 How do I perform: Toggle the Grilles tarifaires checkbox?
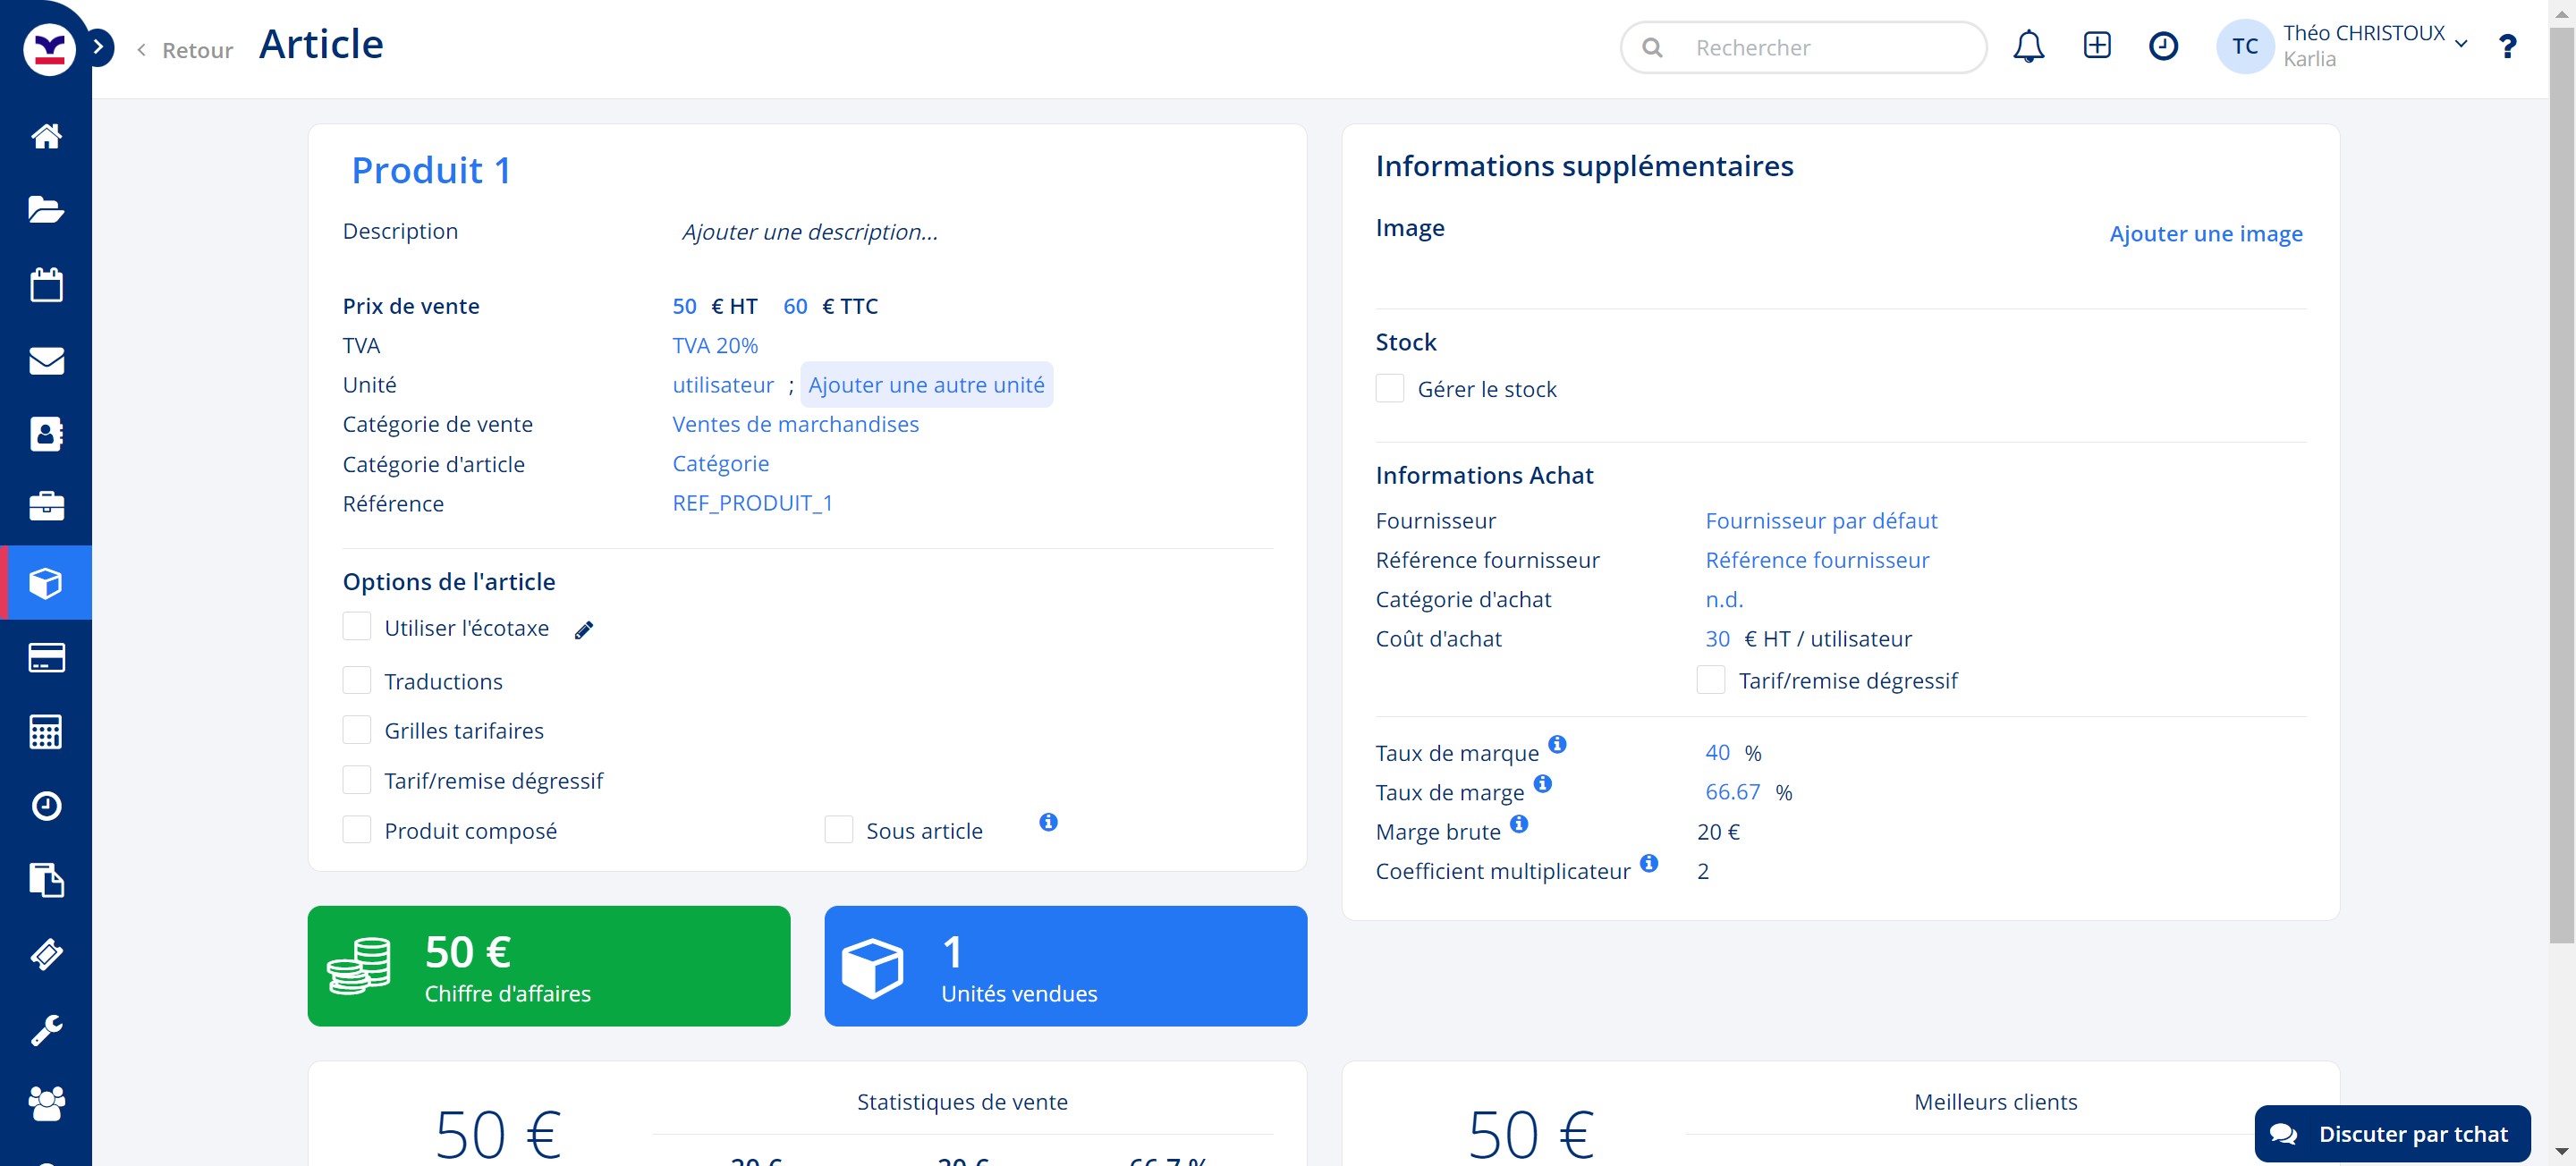(357, 730)
